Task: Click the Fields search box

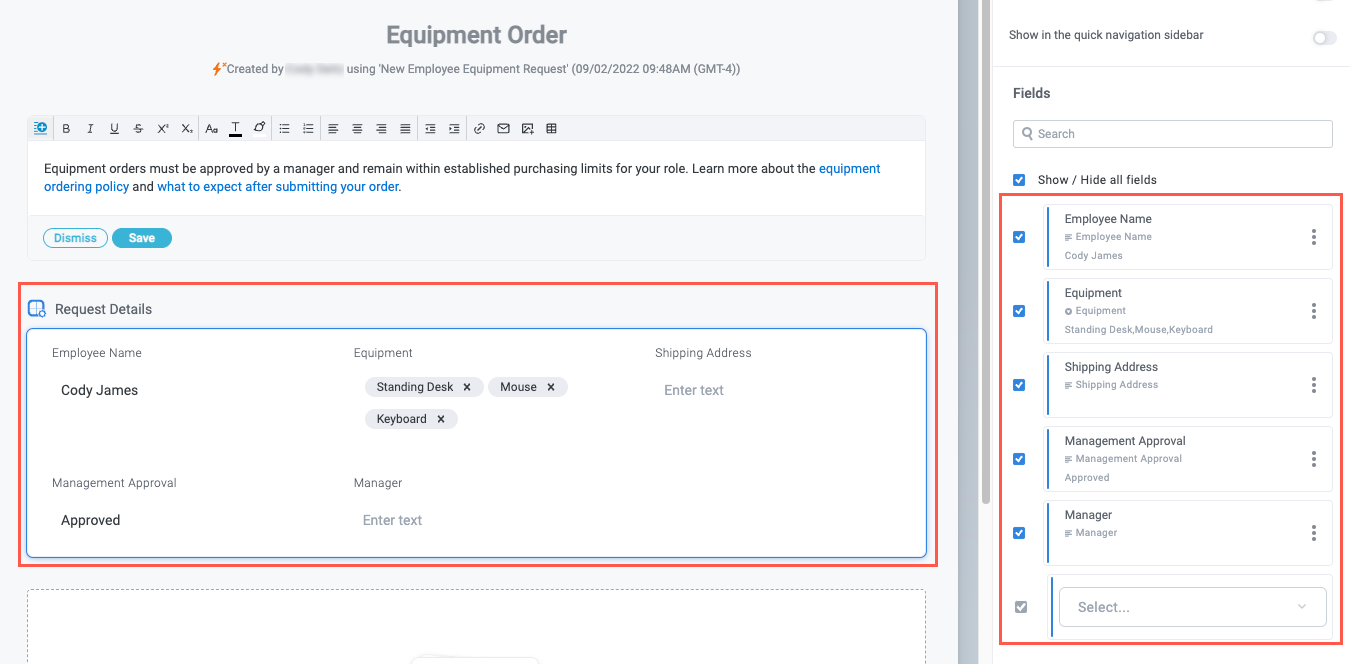Action: tap(1172, 134)
